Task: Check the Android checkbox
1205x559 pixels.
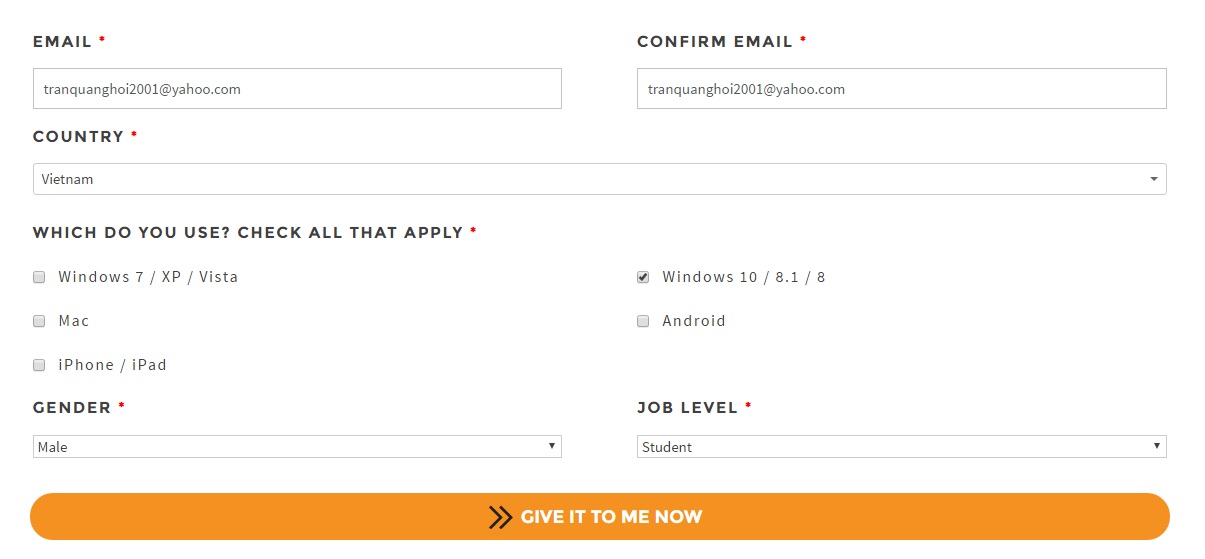Action: (643, 321)
